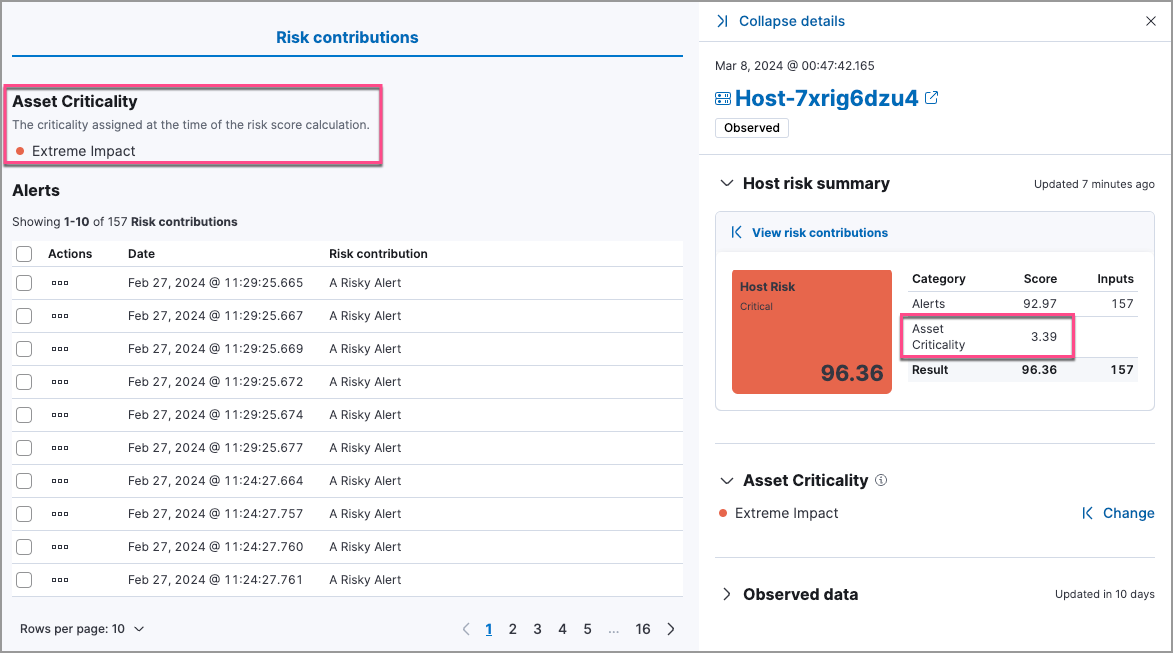
Task: Select the Risk contributions tab
Action: coord(347,37)
